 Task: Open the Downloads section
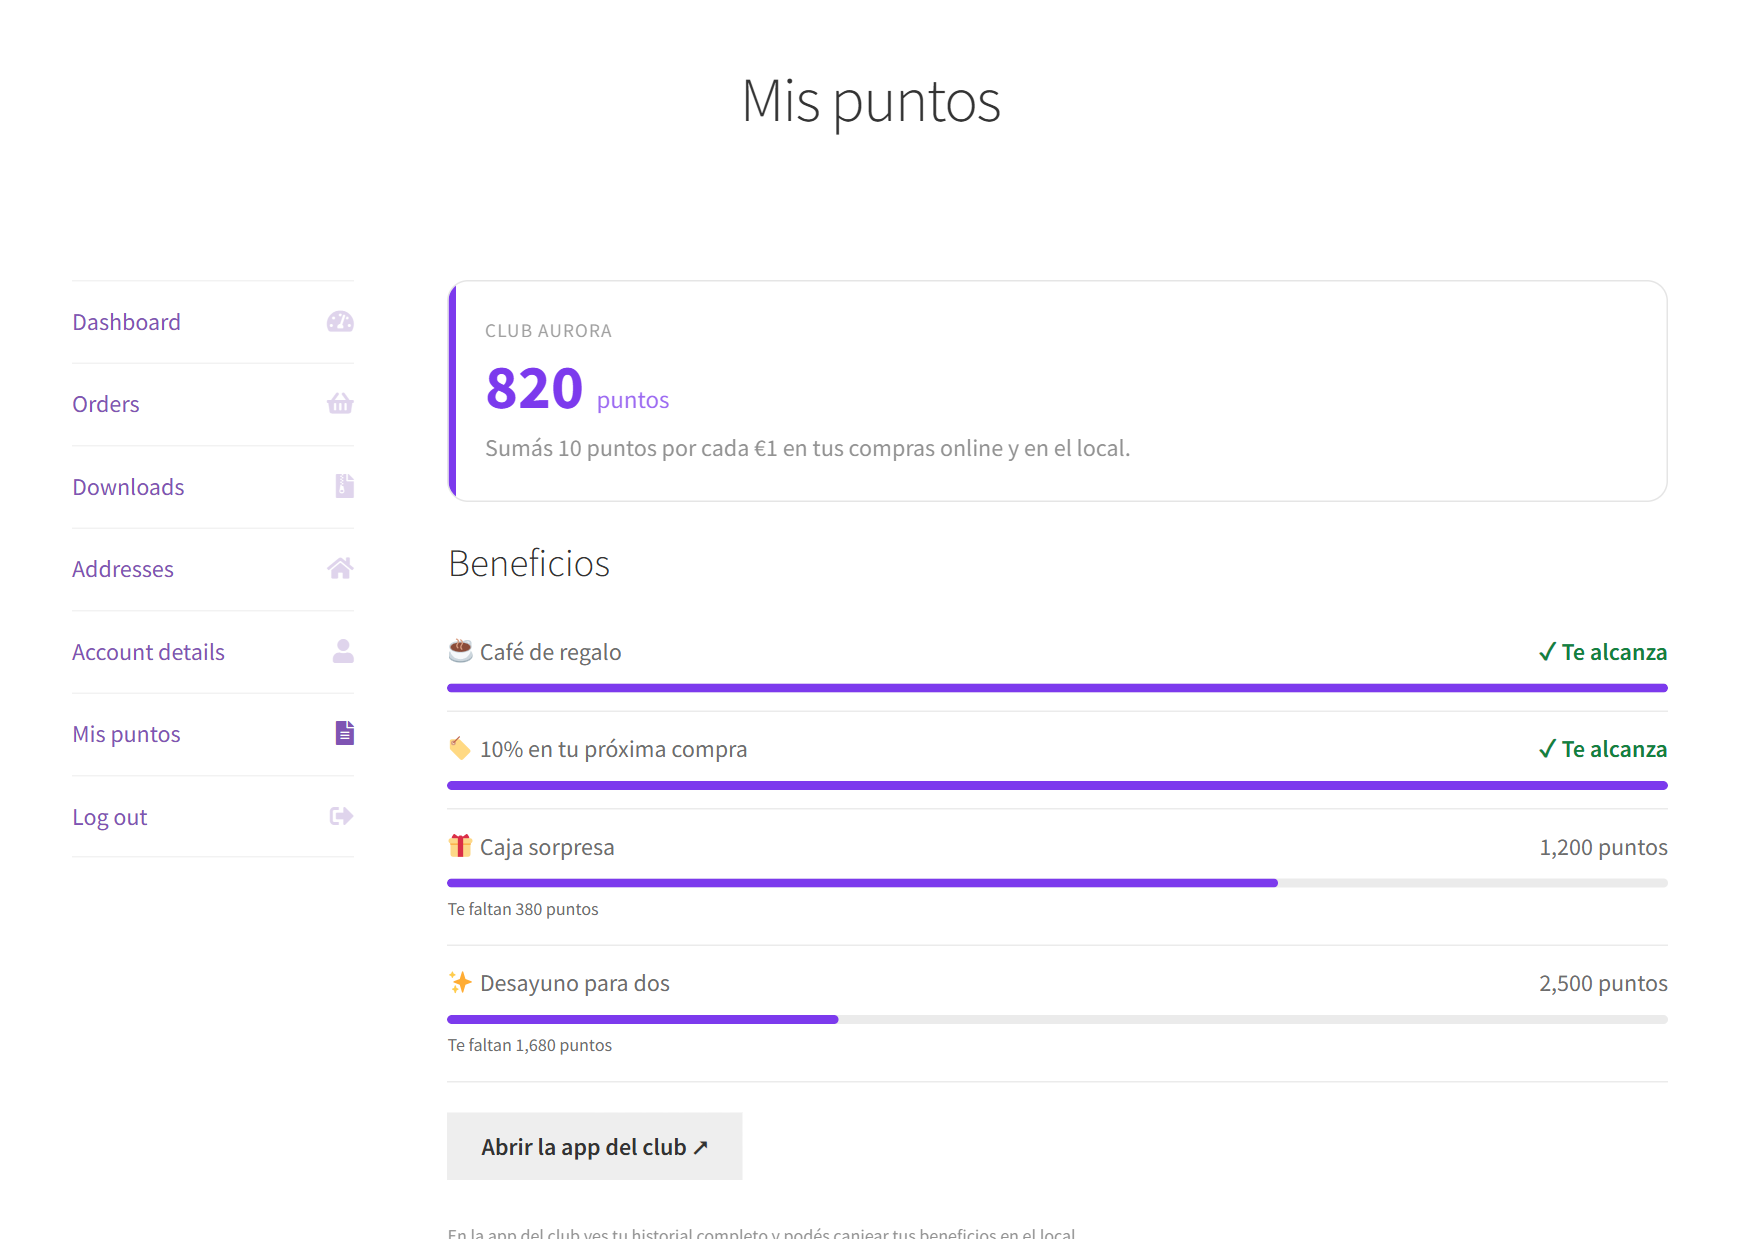(128, 487)
